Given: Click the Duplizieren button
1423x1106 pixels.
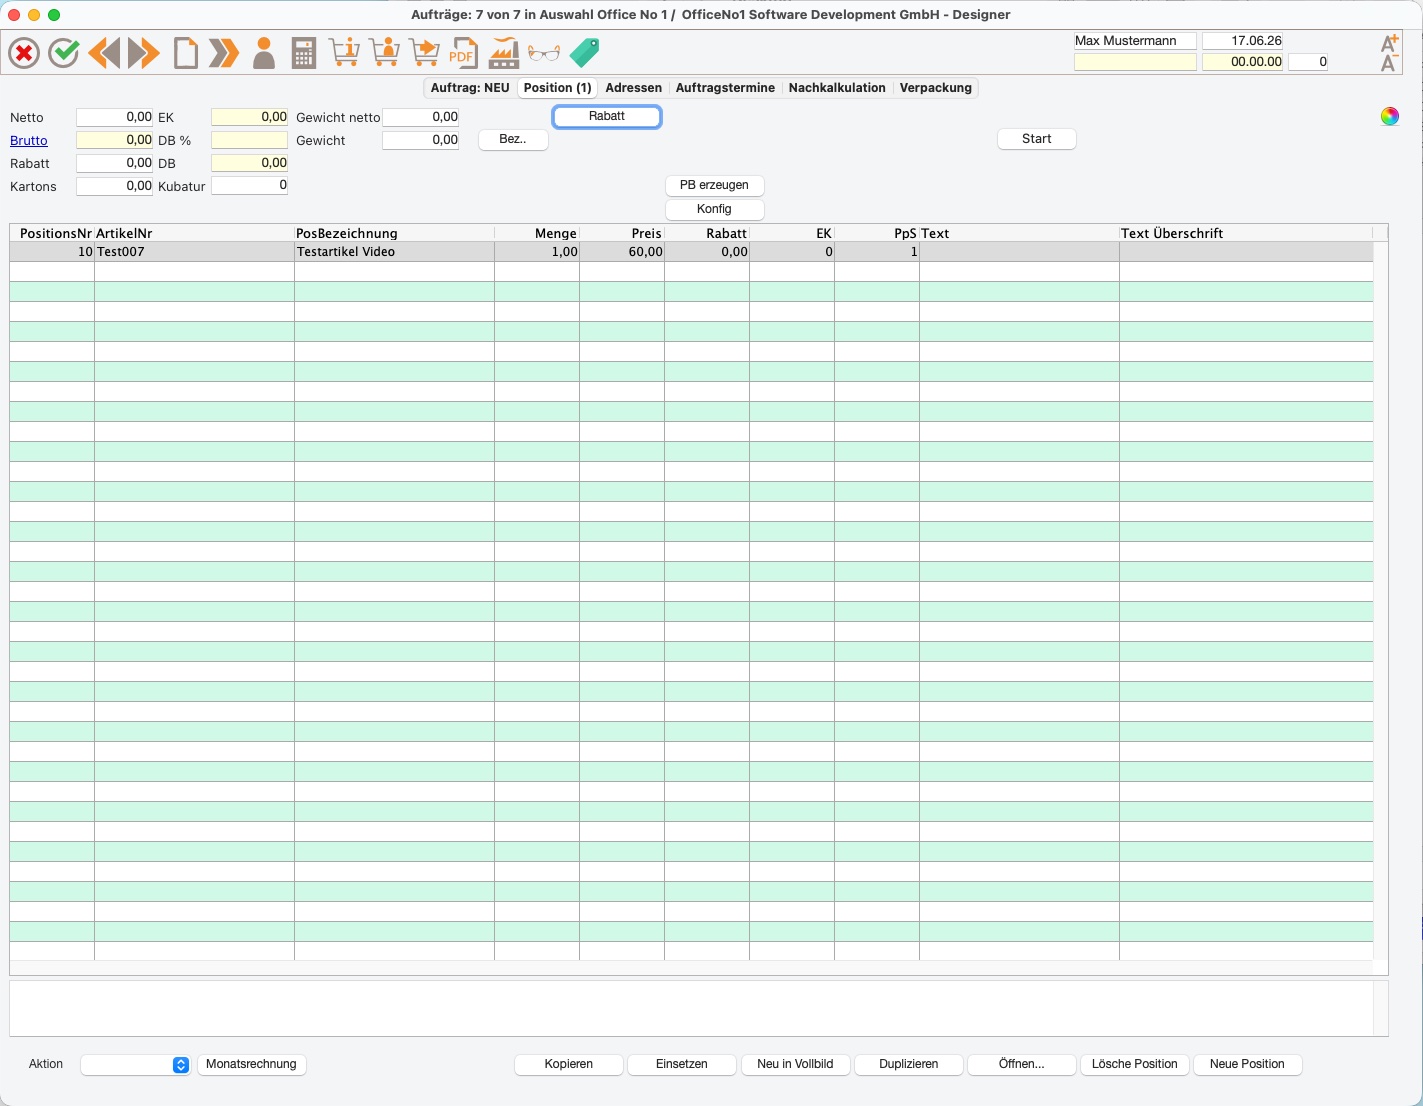Looking at the screenshot, I should (x=909, y=1065).
